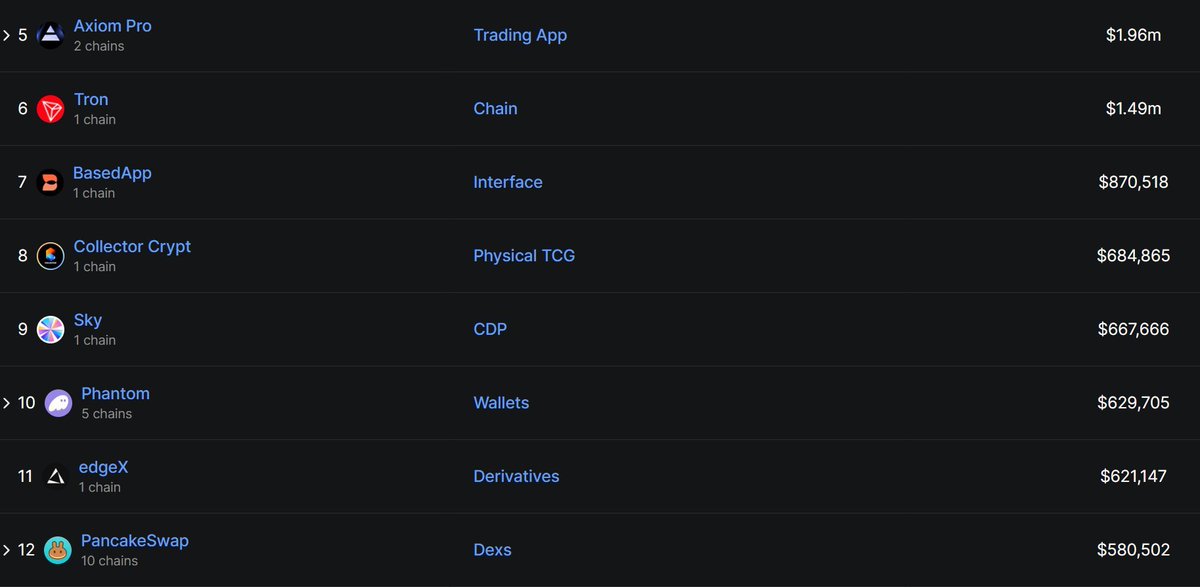The height and width of the screenshot is (587, 1200).
Task: Click the Axiom Pro logo icon
Action: pyautogui.click(x=50, y=36)
